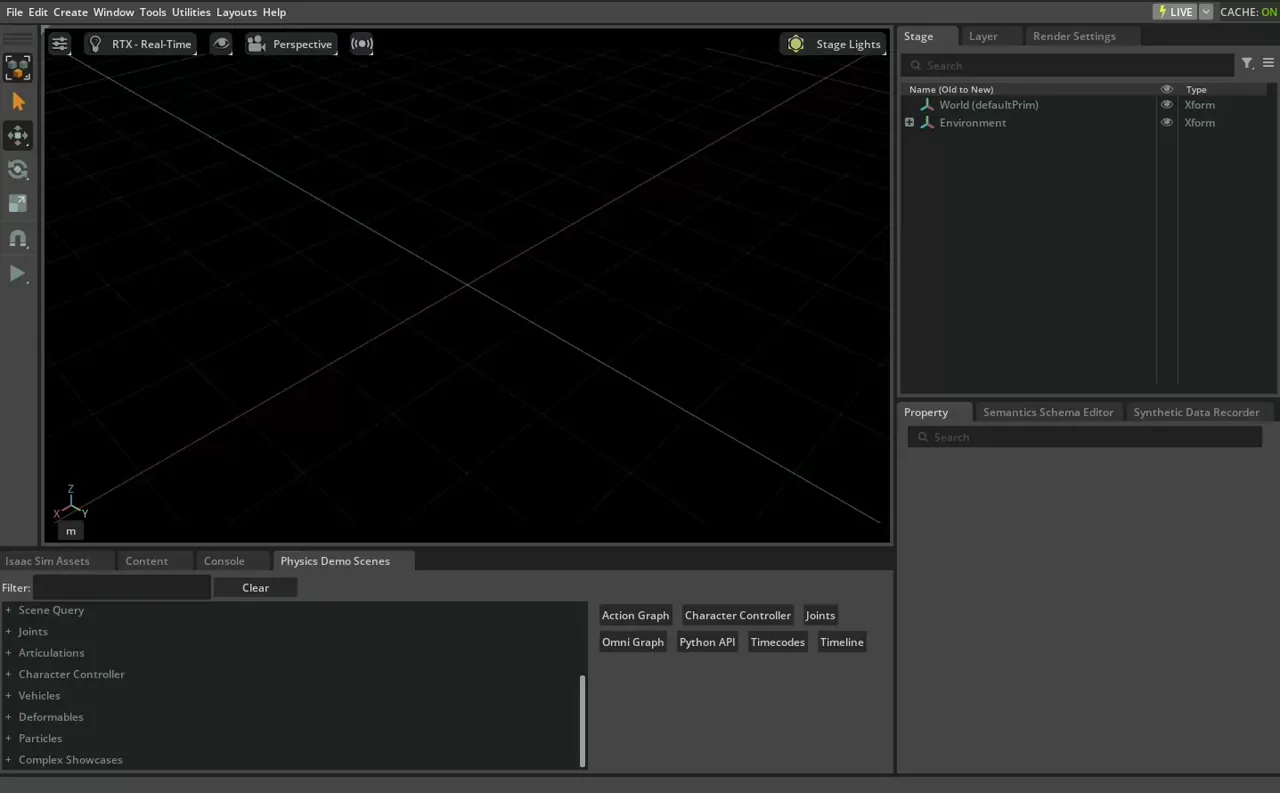The image size is (1280, 793).
Task: Pick the Select arrow tool
Action: [x=18, y=102]
